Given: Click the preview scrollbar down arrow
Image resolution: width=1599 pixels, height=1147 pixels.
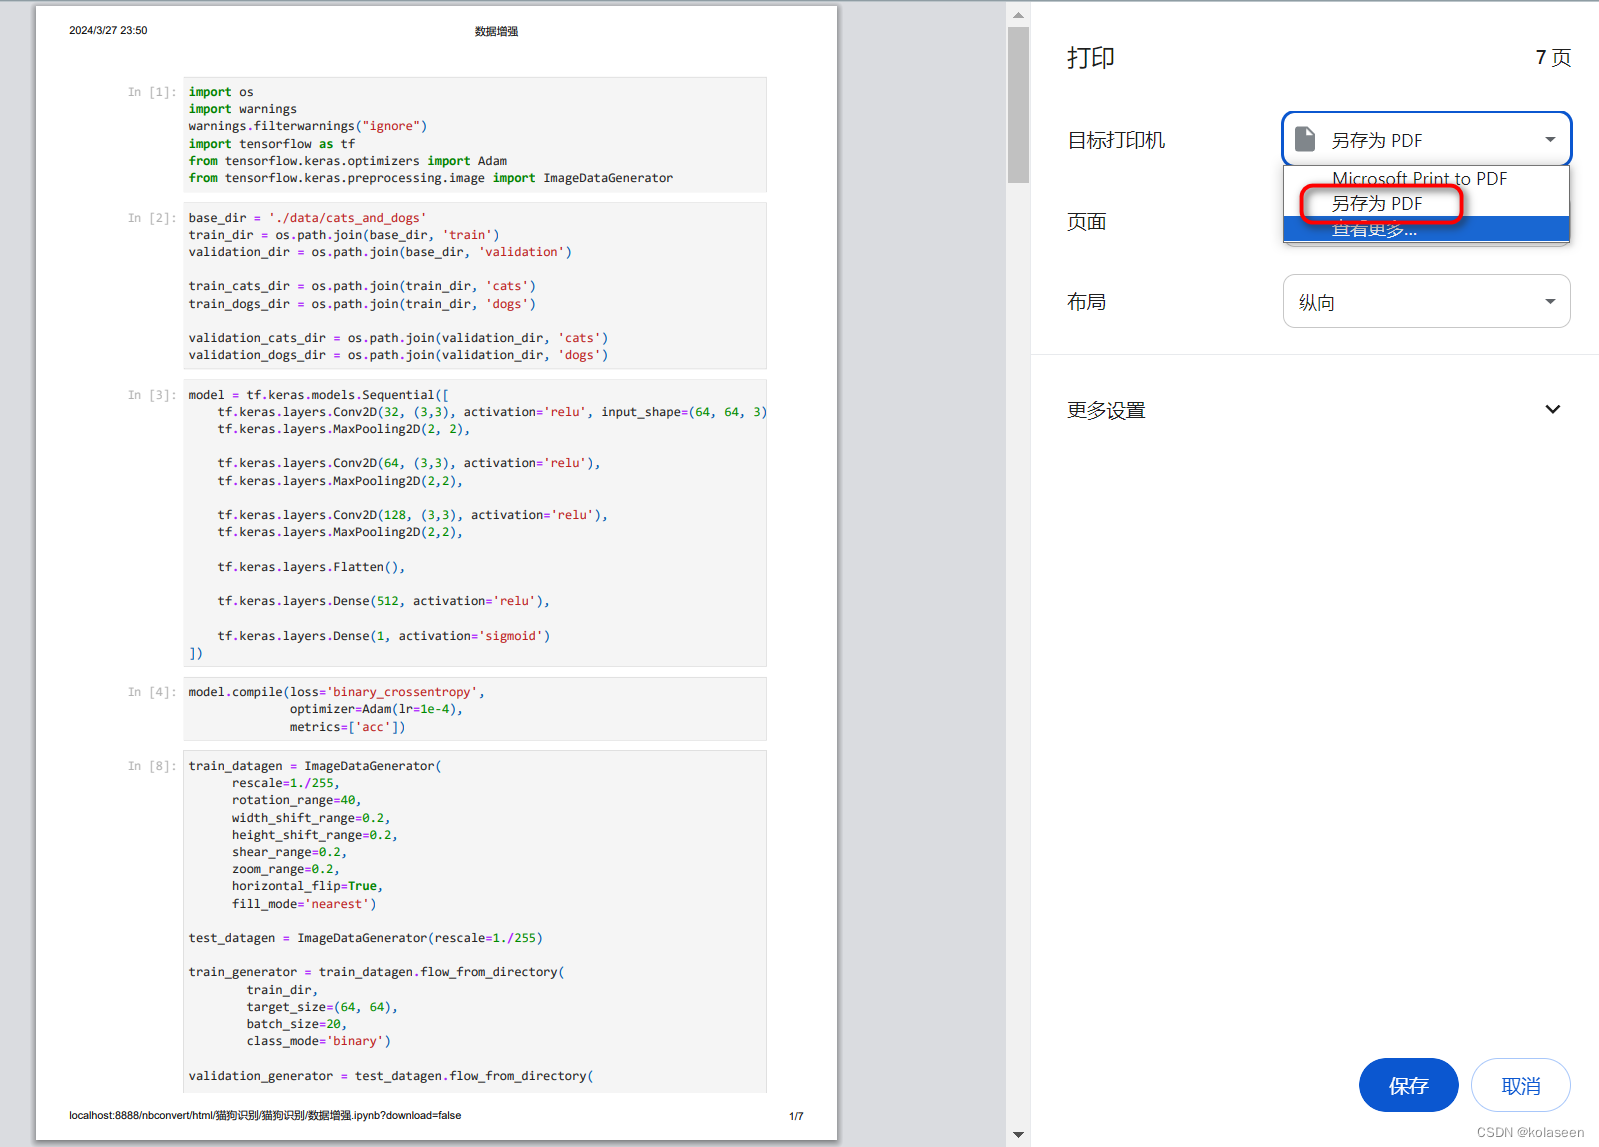Looking at the screenshot, I should (x=1018, y=1134).
